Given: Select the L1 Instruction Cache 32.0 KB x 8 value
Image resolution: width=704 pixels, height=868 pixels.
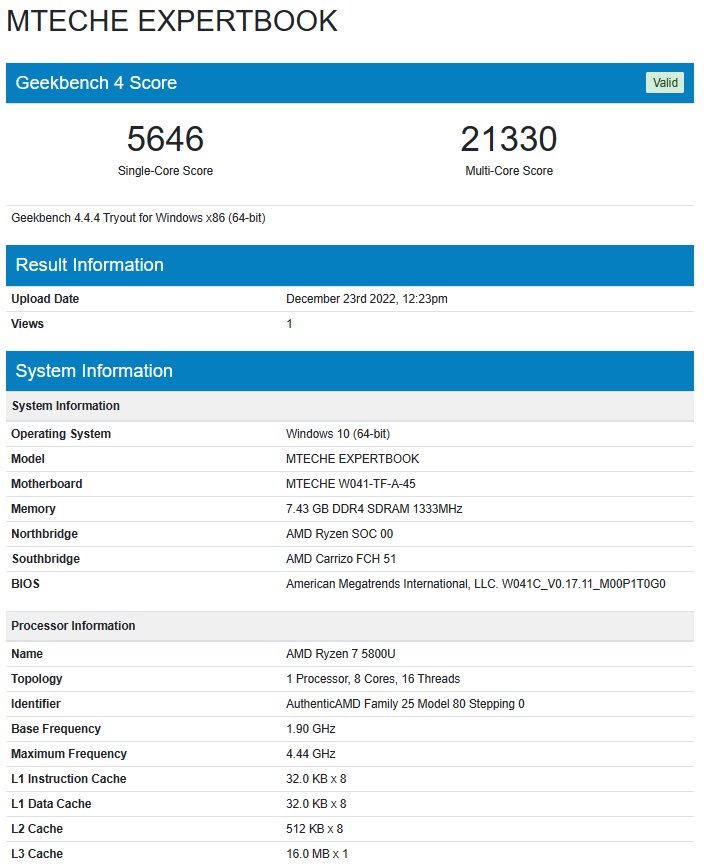Looking at the screenshot, I should click(316, 779).
